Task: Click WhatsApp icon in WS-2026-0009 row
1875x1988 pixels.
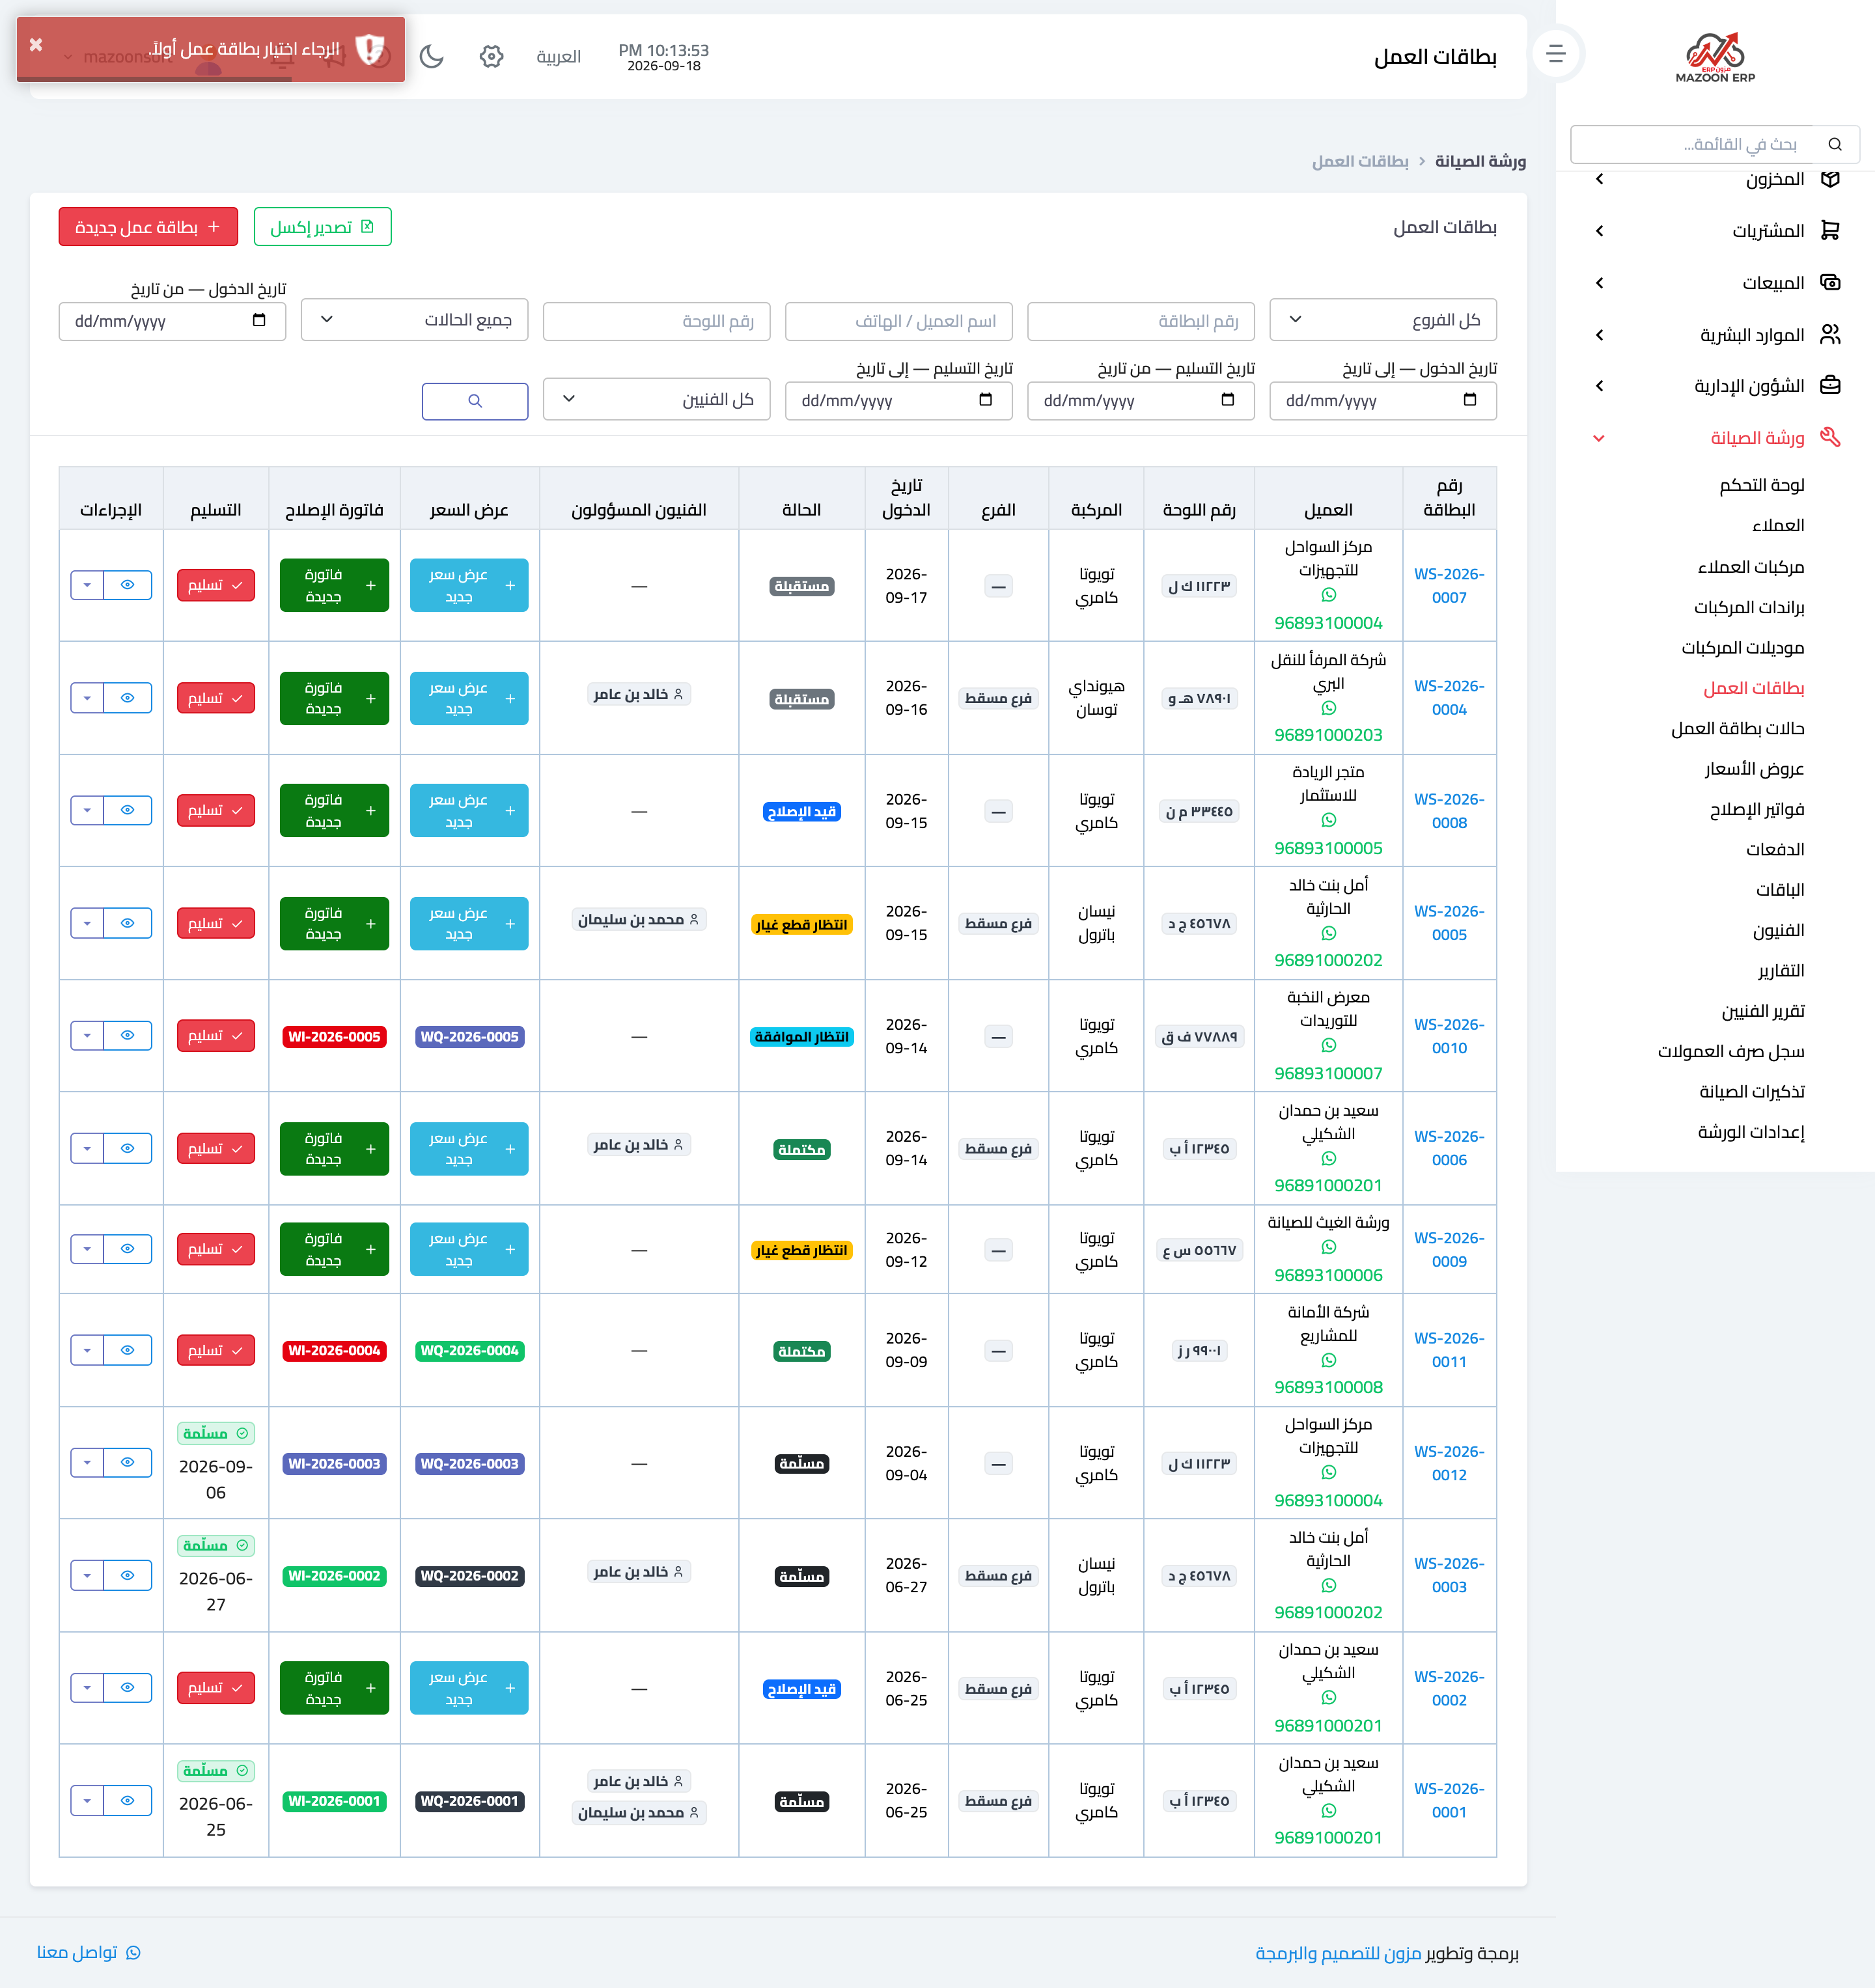Action: point(1328,1247)
